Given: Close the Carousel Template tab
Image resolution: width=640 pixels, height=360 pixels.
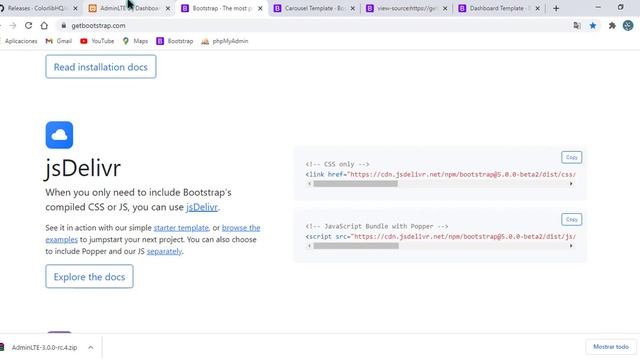Looking at the screenshot, I should pos(353,8).
